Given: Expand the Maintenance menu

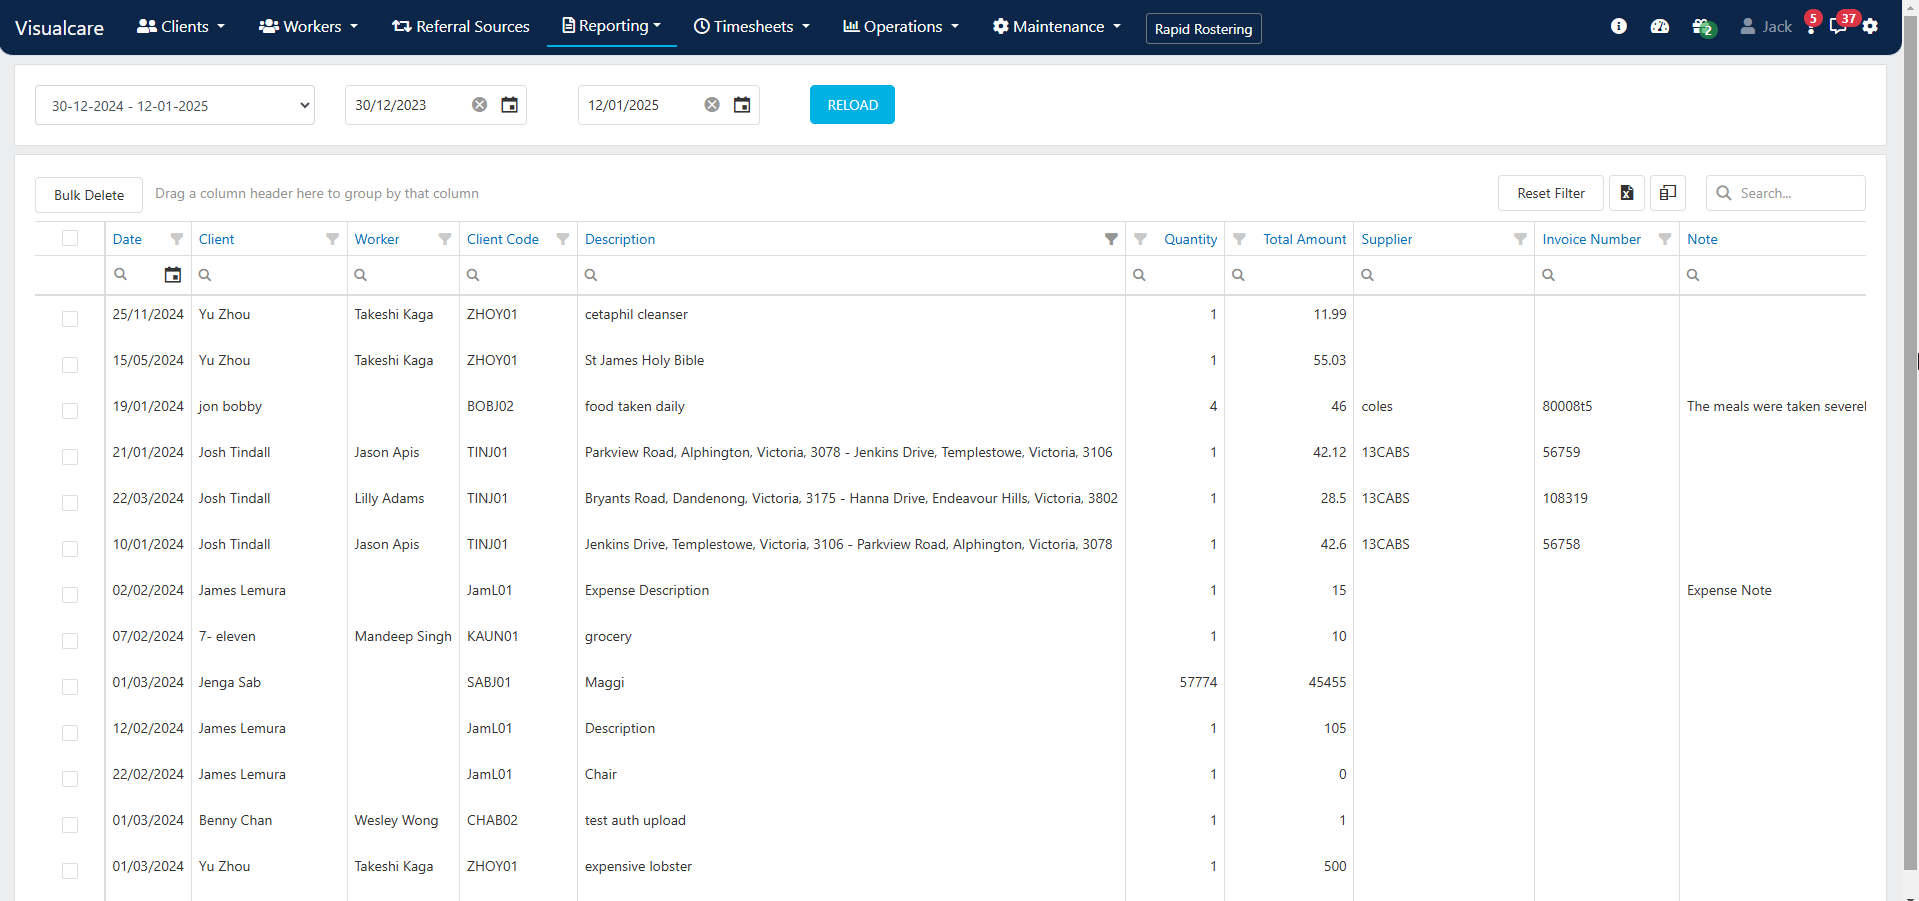Looking at the screenshot, I should [x=1057, y=27].
